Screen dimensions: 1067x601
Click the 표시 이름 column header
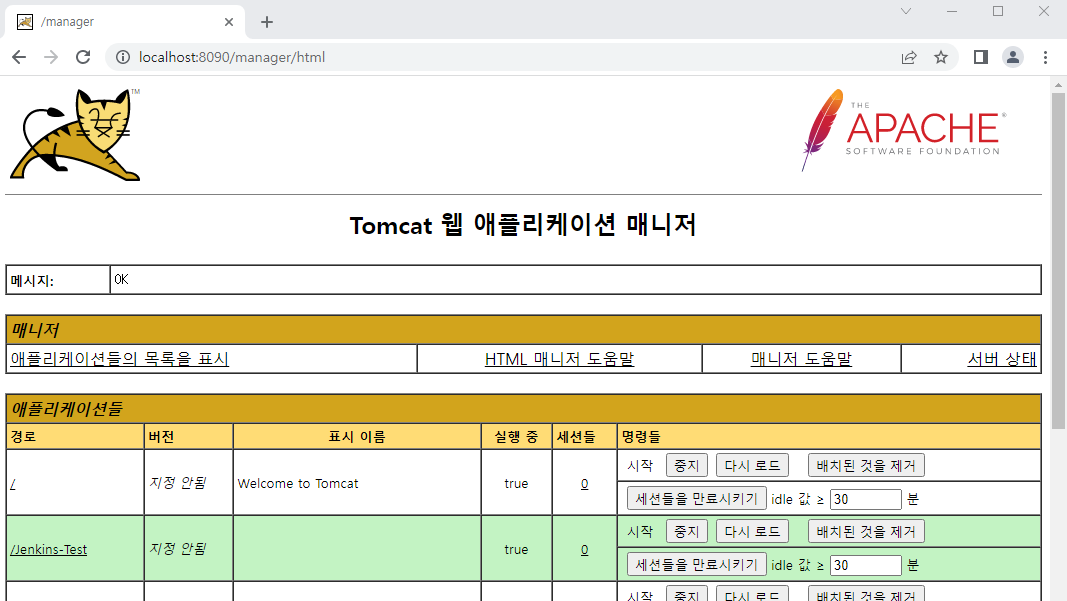pyautogui.click(x=357, y=437)
